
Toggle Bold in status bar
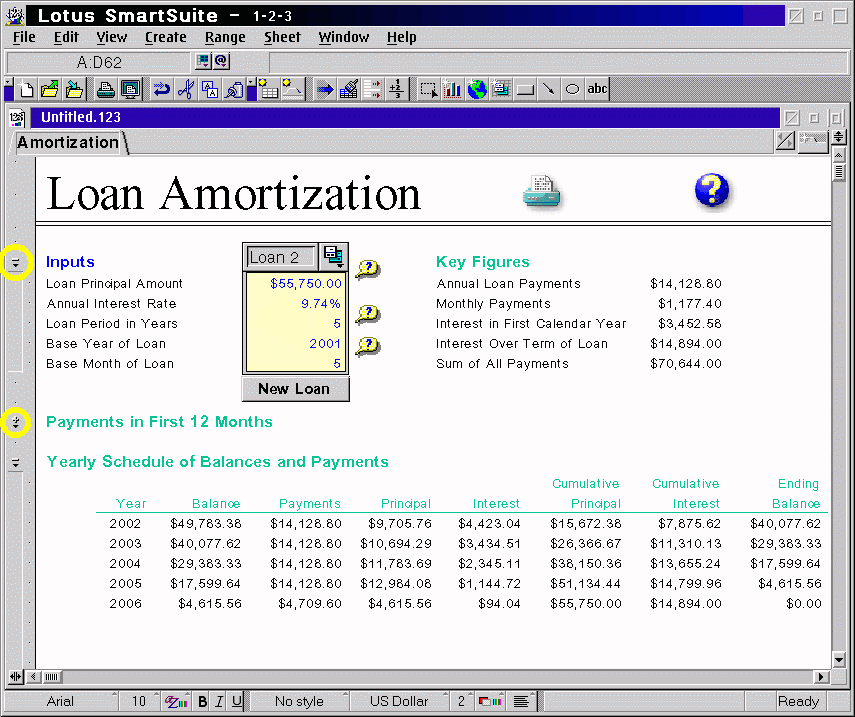coord(202,701)
